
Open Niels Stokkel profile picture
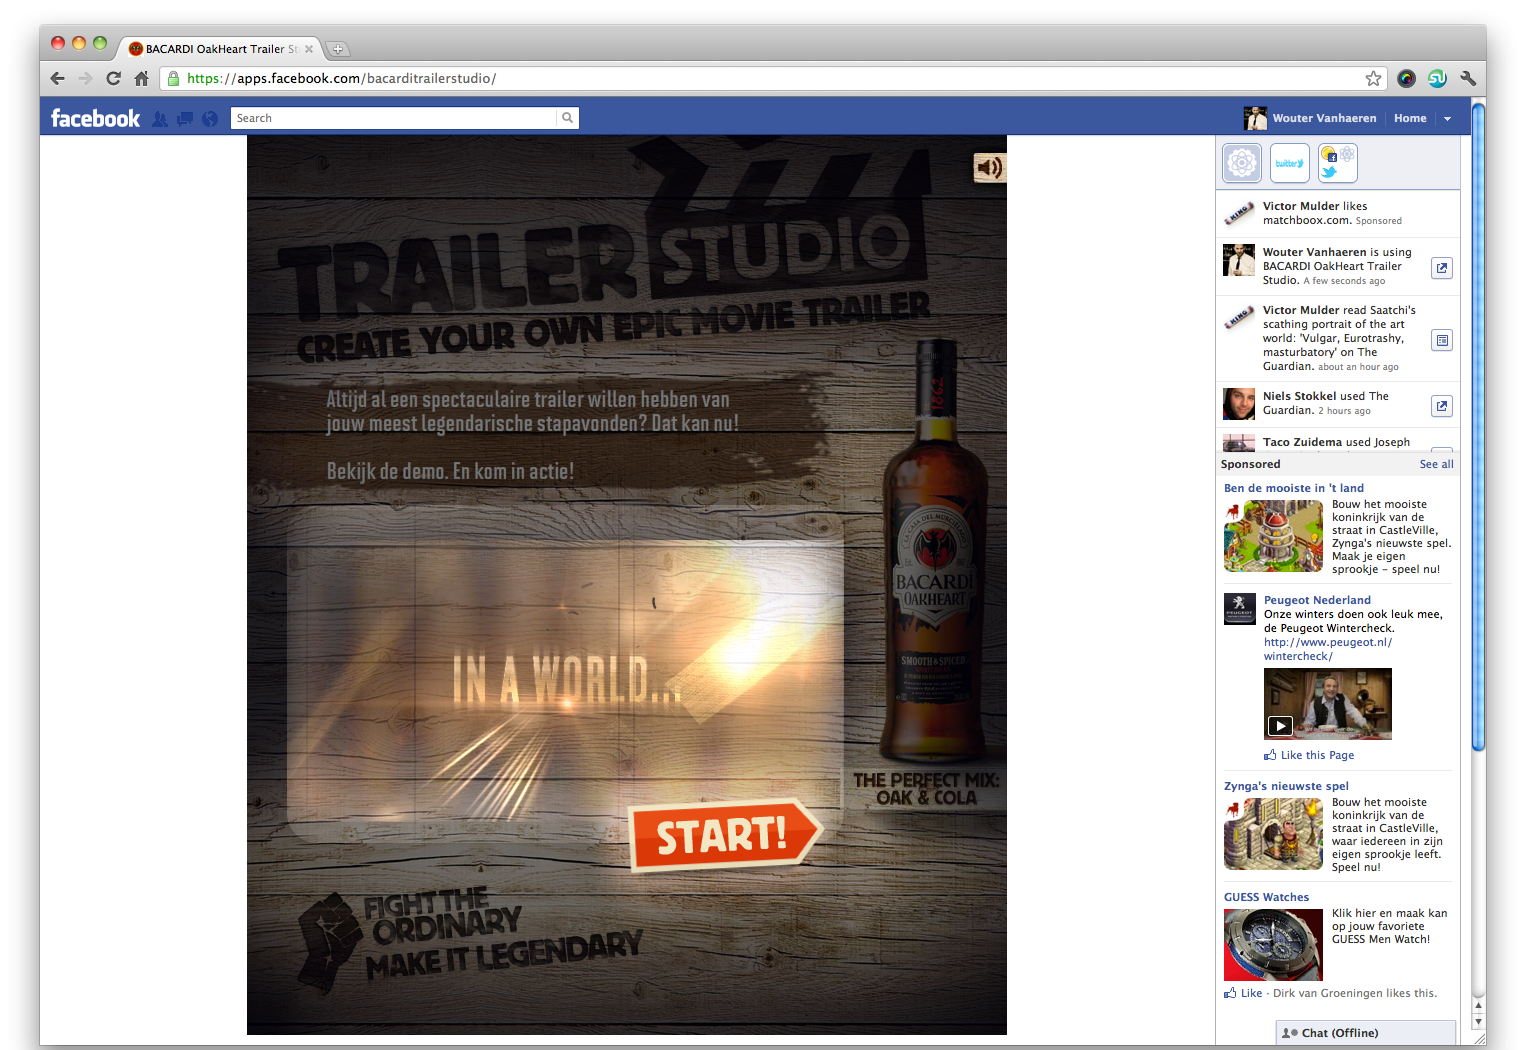click(x=1239, y=404)
